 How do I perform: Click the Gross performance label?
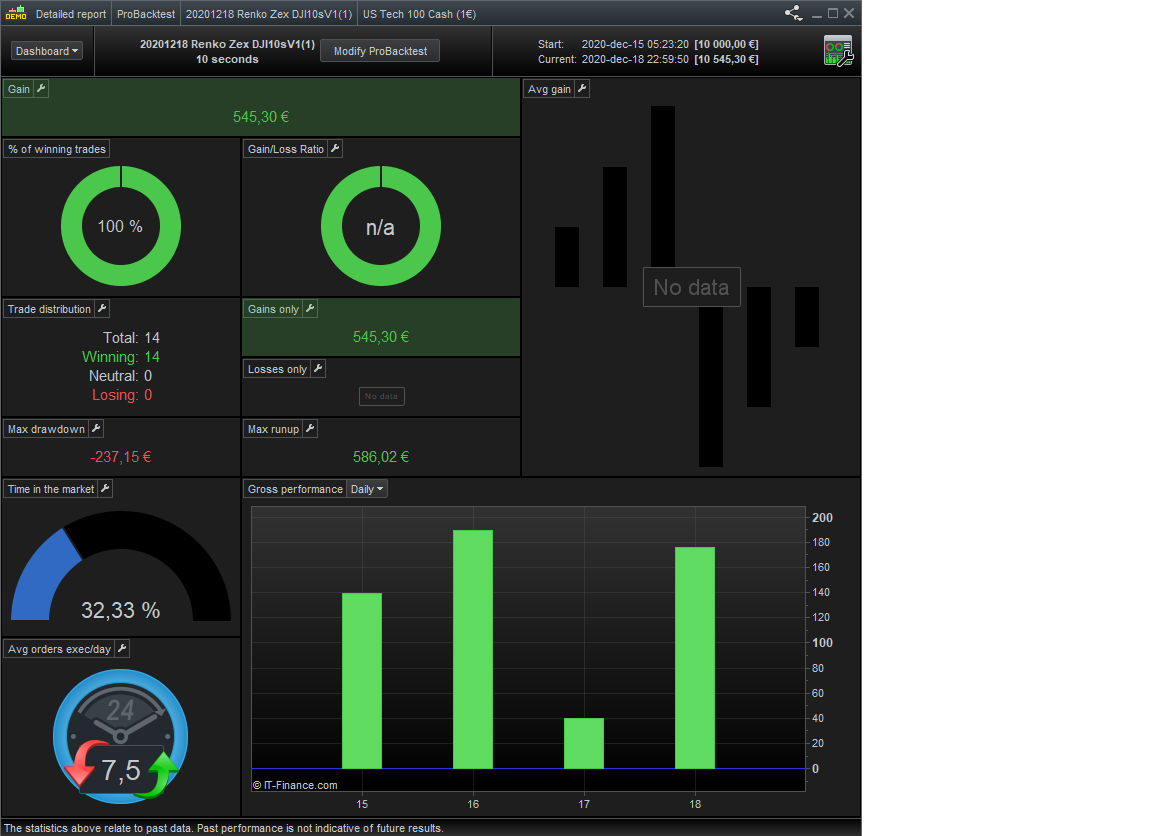click(295, 489)
